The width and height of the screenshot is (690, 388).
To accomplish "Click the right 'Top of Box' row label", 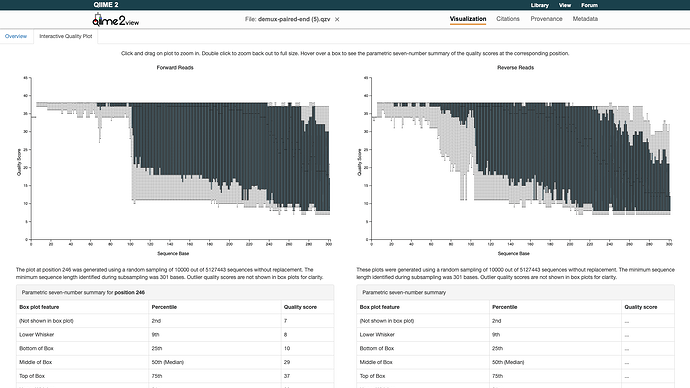I will point(372,376).
